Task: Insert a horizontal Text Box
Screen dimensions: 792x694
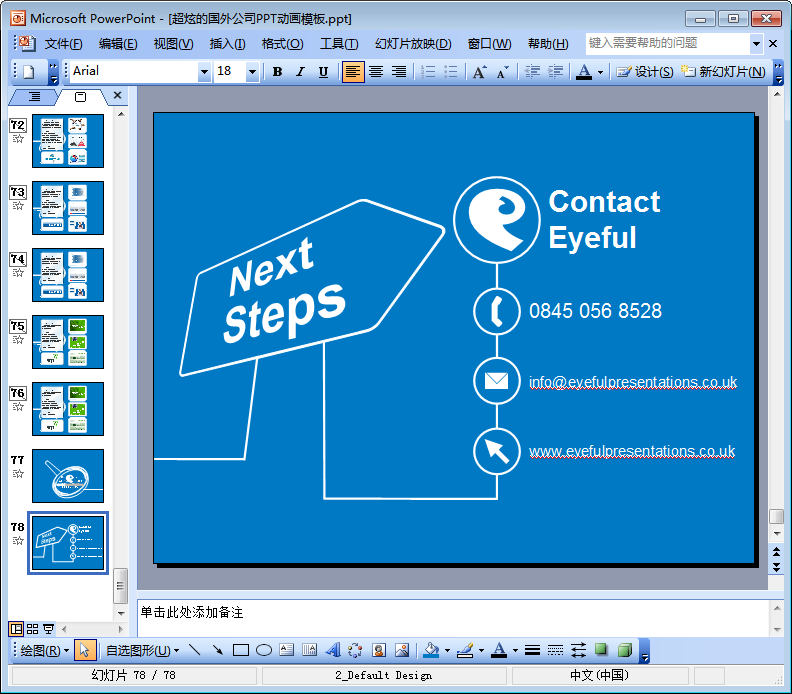Action: point(286,650)
